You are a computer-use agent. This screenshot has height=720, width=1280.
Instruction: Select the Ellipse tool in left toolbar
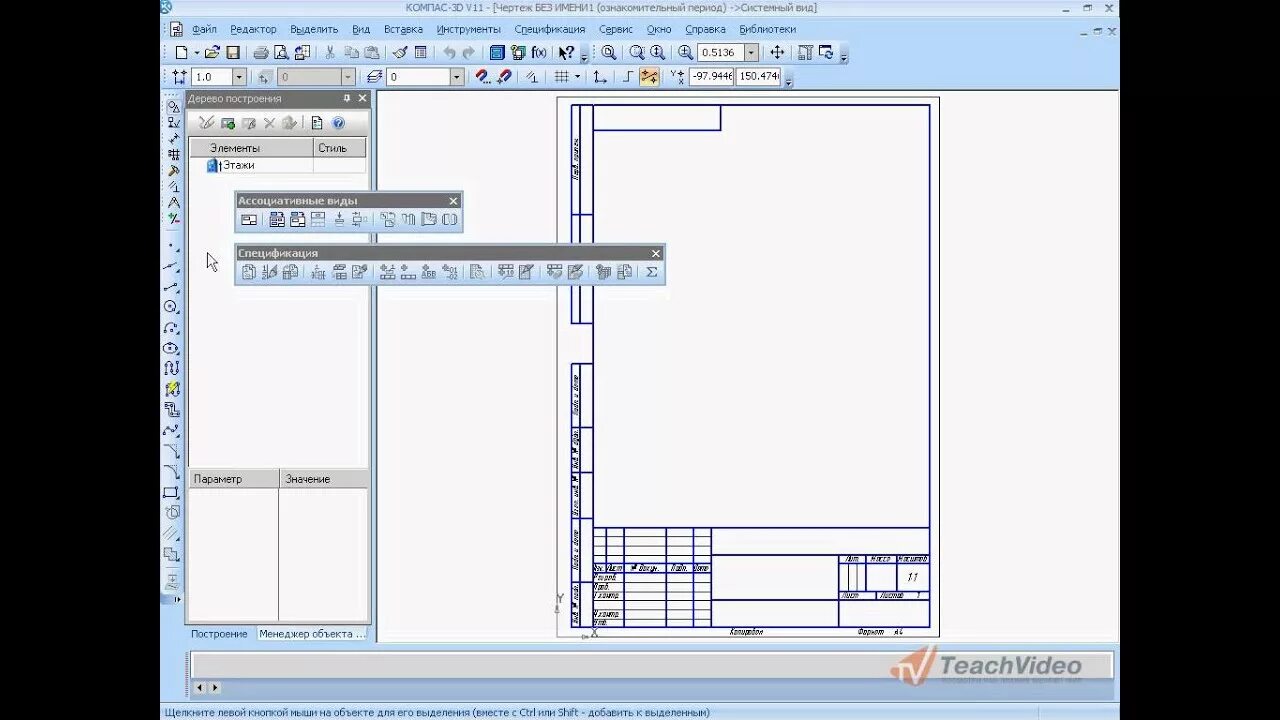[x=172, y=348]
